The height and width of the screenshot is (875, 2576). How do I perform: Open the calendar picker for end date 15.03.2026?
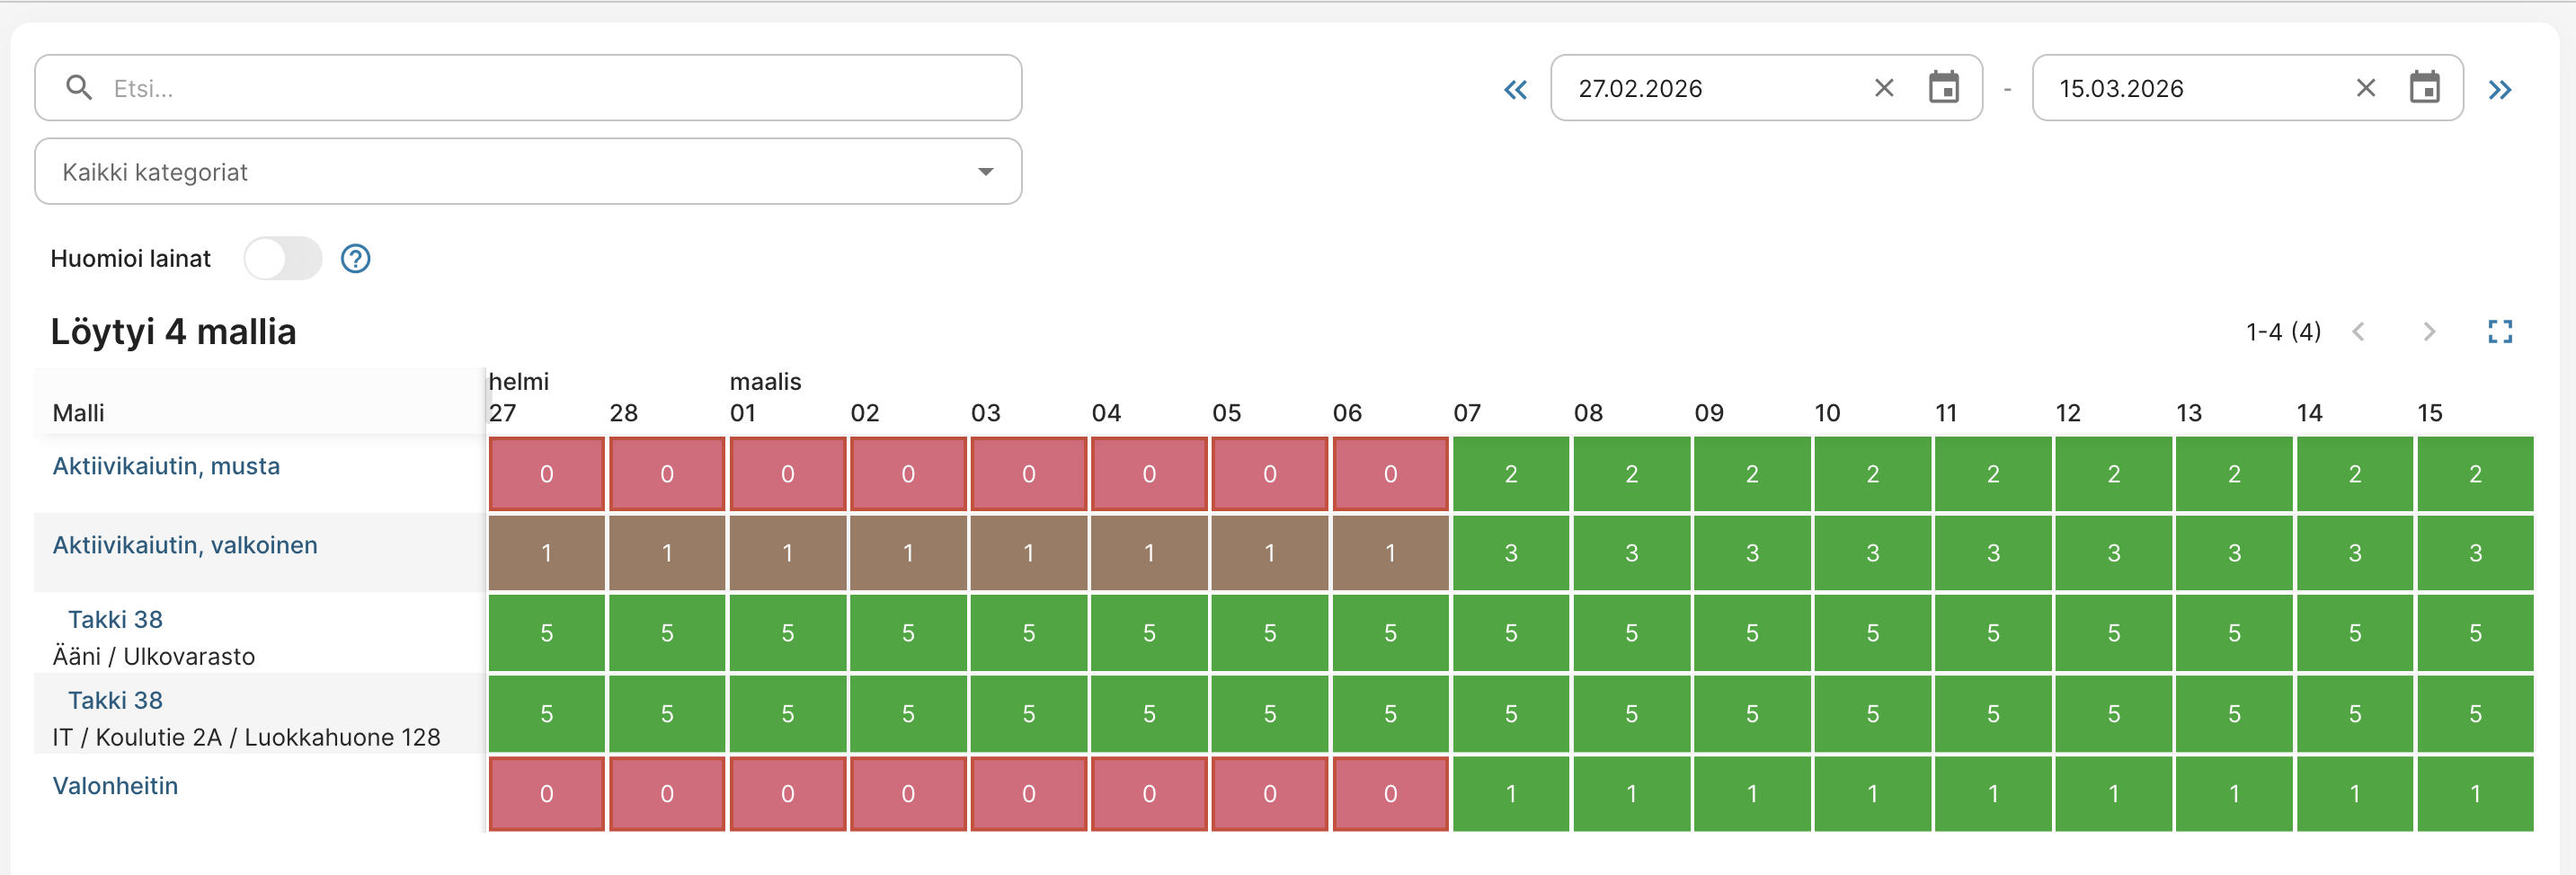click(2424, 88)
